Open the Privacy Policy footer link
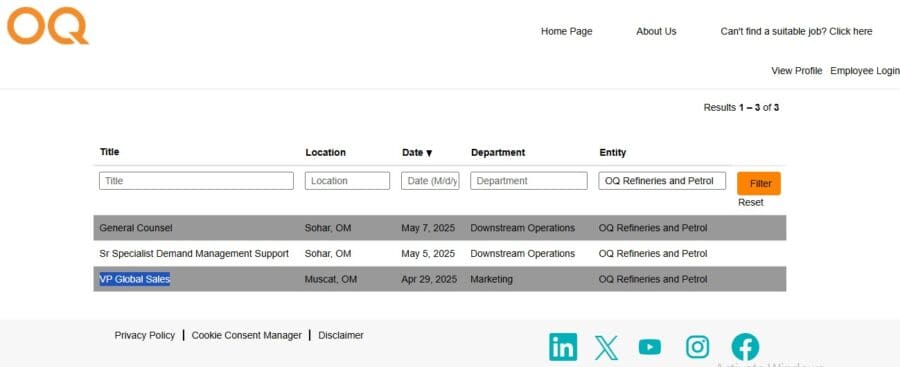Image resolution: width=900 pixels, height=367 pixels. pos(145,335)
